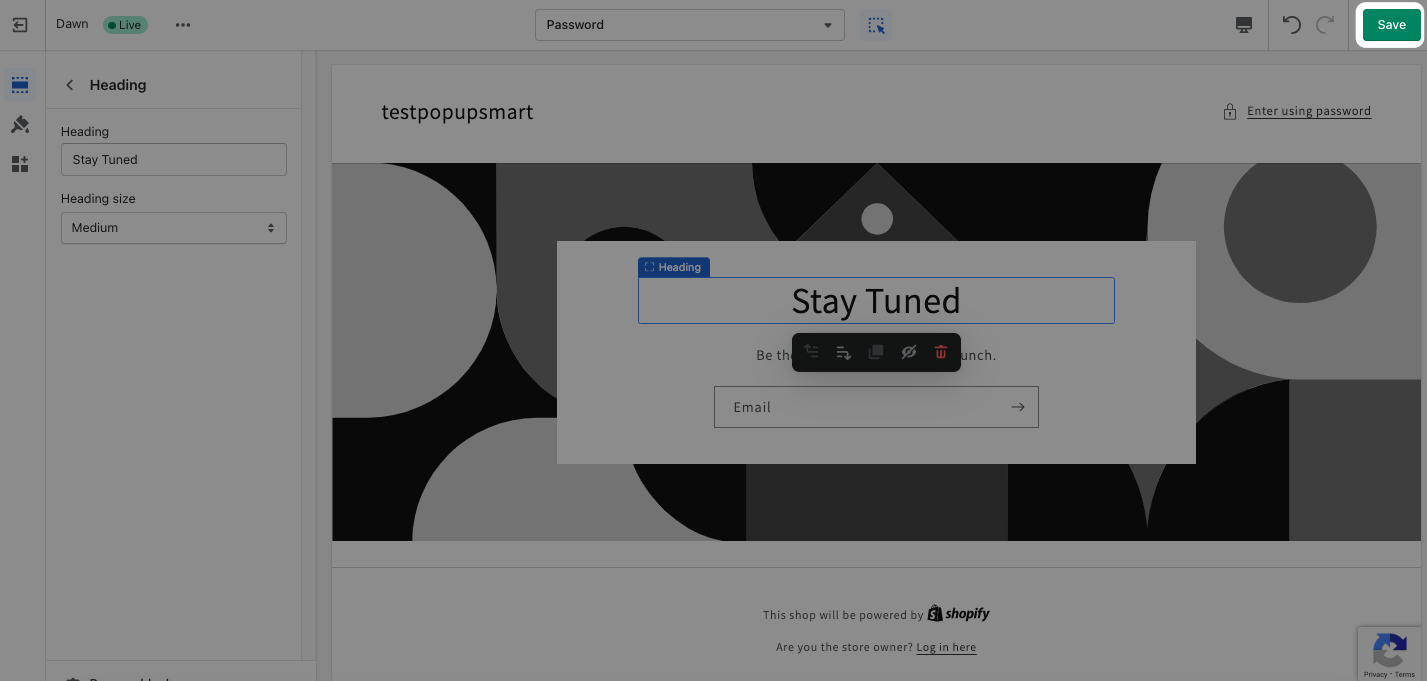Submit email with the arrow button
This screenshot has width=1427, height=681.
(1018, 407)
